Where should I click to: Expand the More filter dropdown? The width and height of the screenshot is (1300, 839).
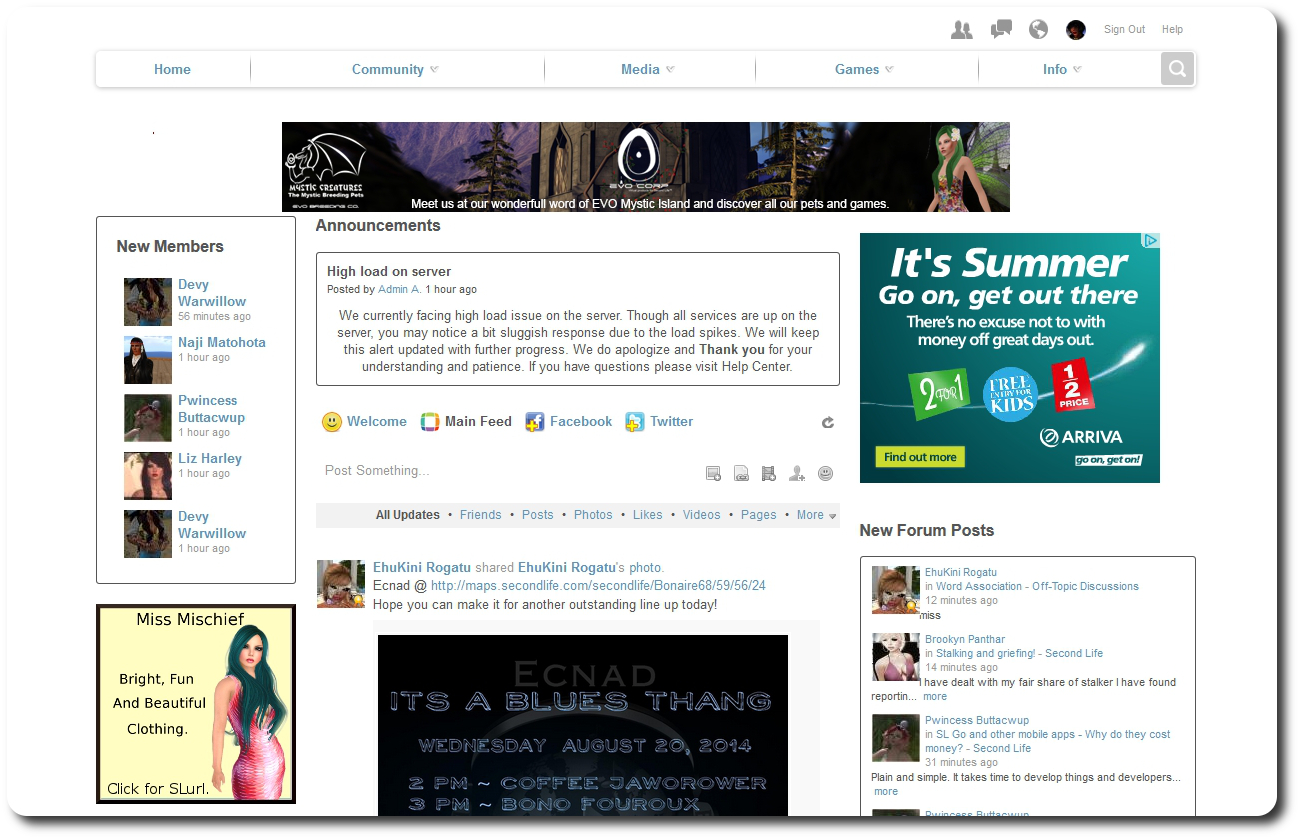click(816, 515)
